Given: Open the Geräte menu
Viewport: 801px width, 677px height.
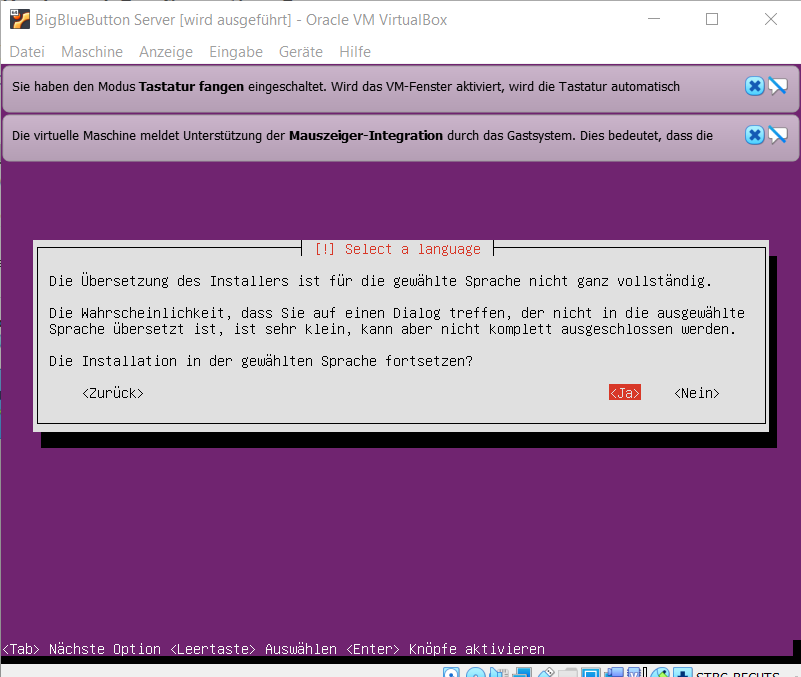Looking at the screenshot, I should coord(301,52).
